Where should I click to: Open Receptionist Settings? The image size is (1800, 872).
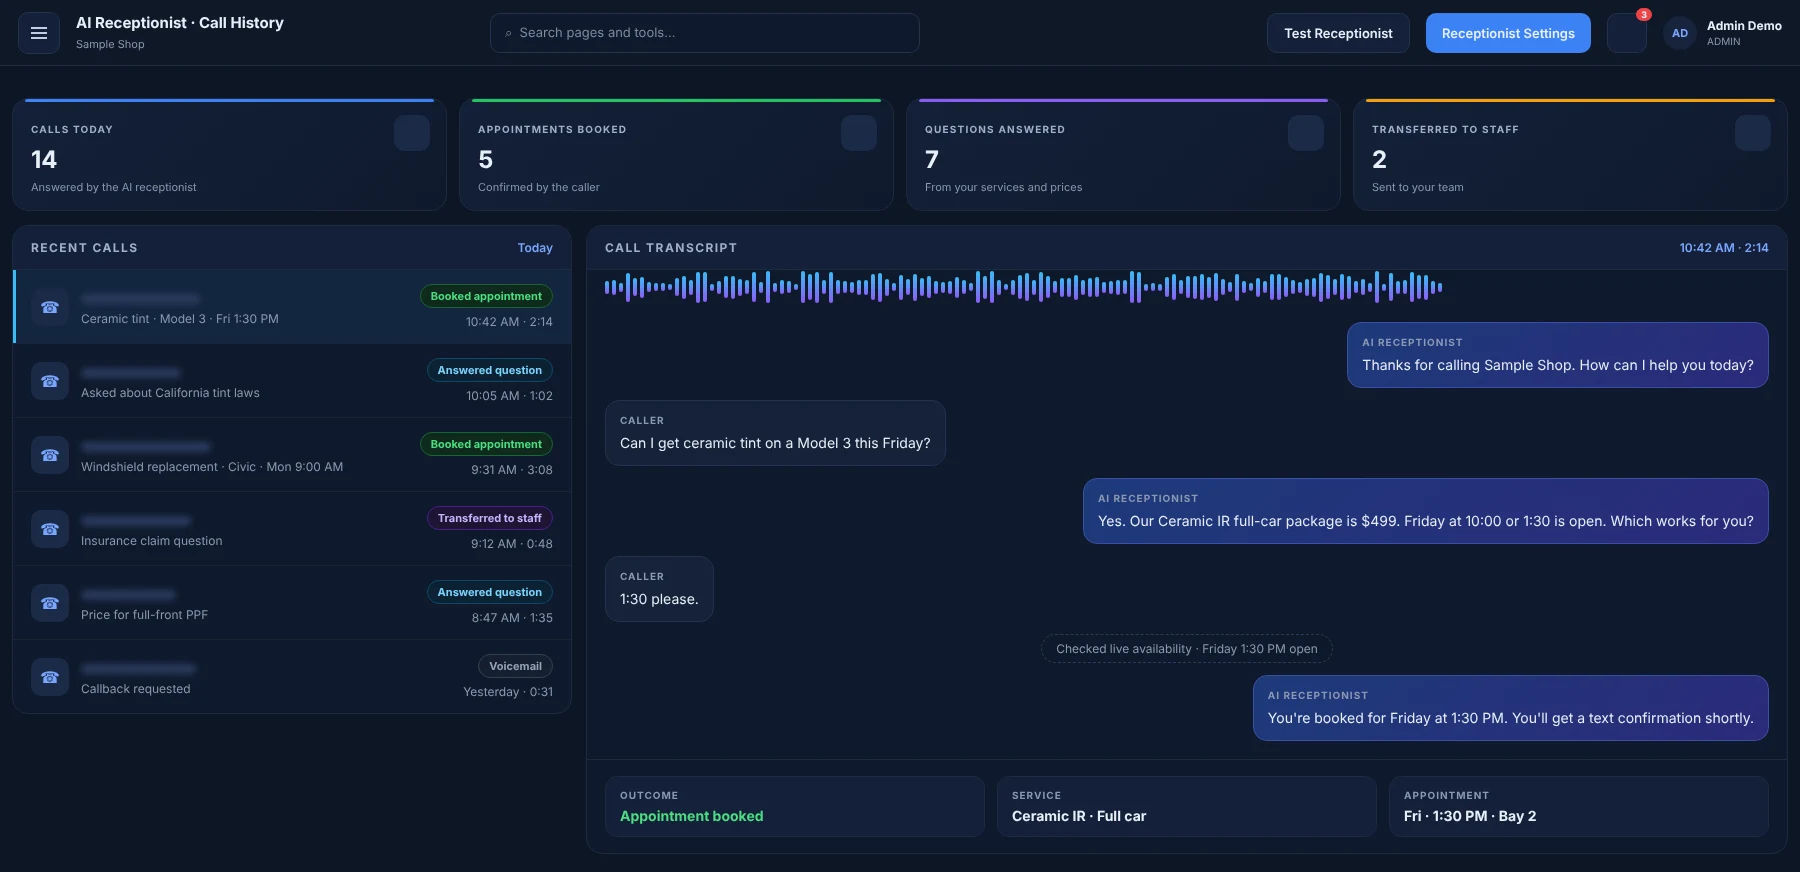click(1508, 33)
